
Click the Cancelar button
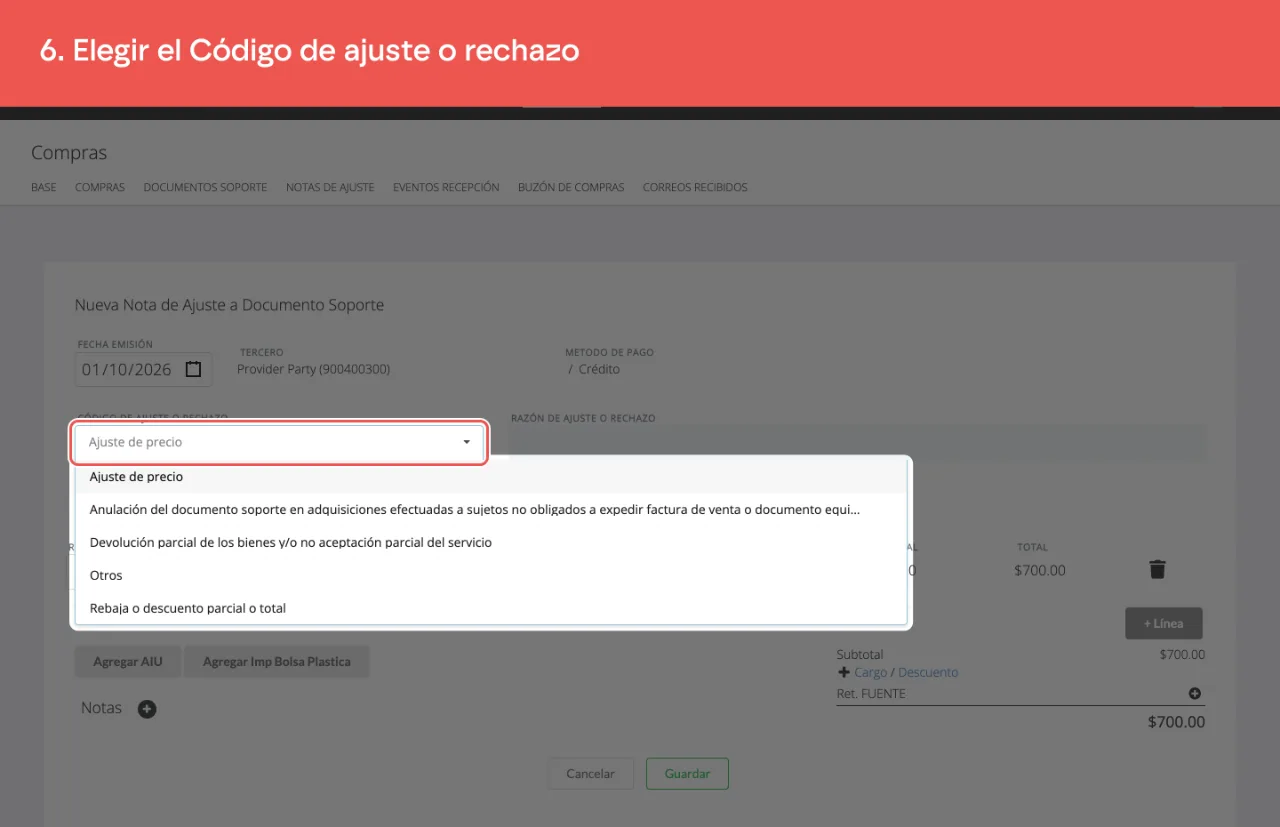(590, 774)
